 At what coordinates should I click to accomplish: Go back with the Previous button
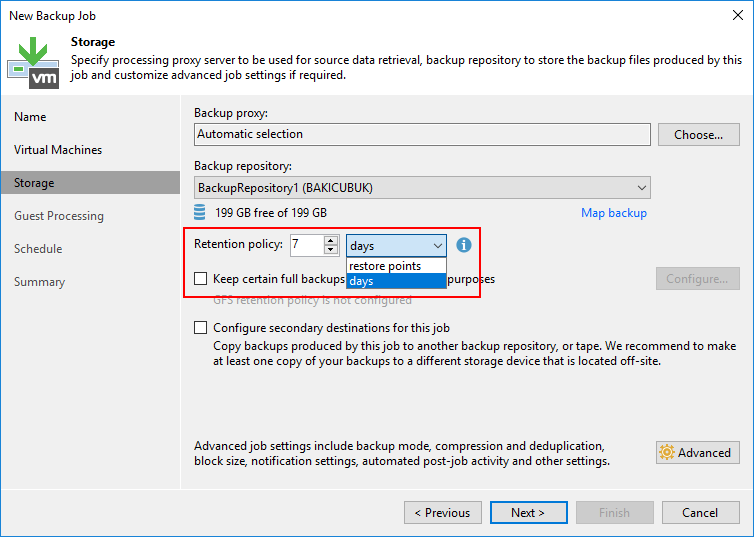tap(441, 513)
